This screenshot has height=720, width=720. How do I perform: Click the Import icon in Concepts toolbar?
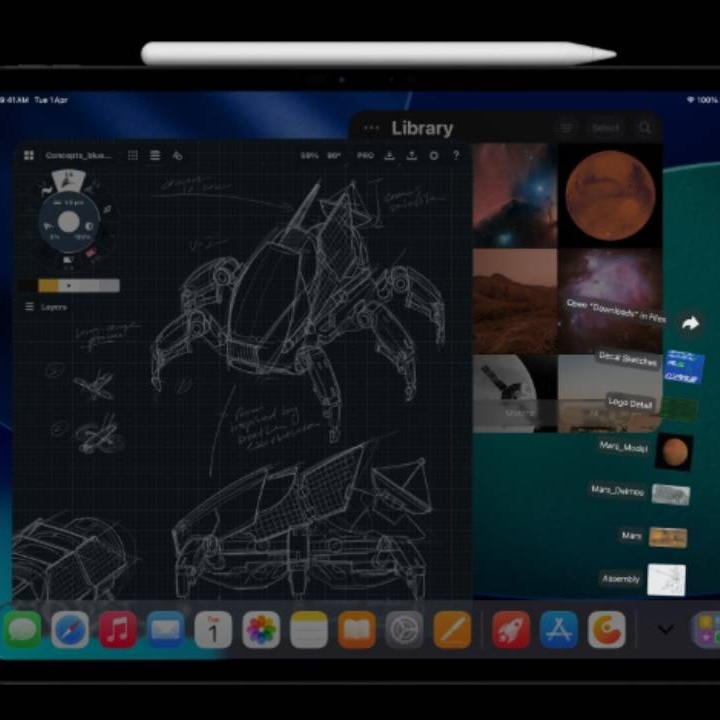[x=389, y=156]
